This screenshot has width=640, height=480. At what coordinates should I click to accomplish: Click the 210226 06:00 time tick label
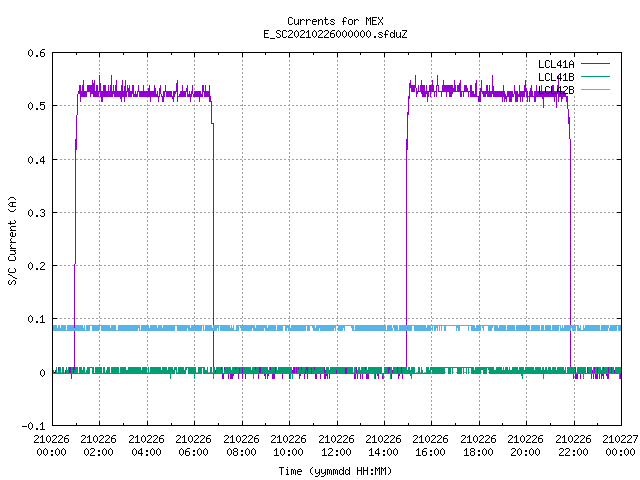tap(193, 446)
